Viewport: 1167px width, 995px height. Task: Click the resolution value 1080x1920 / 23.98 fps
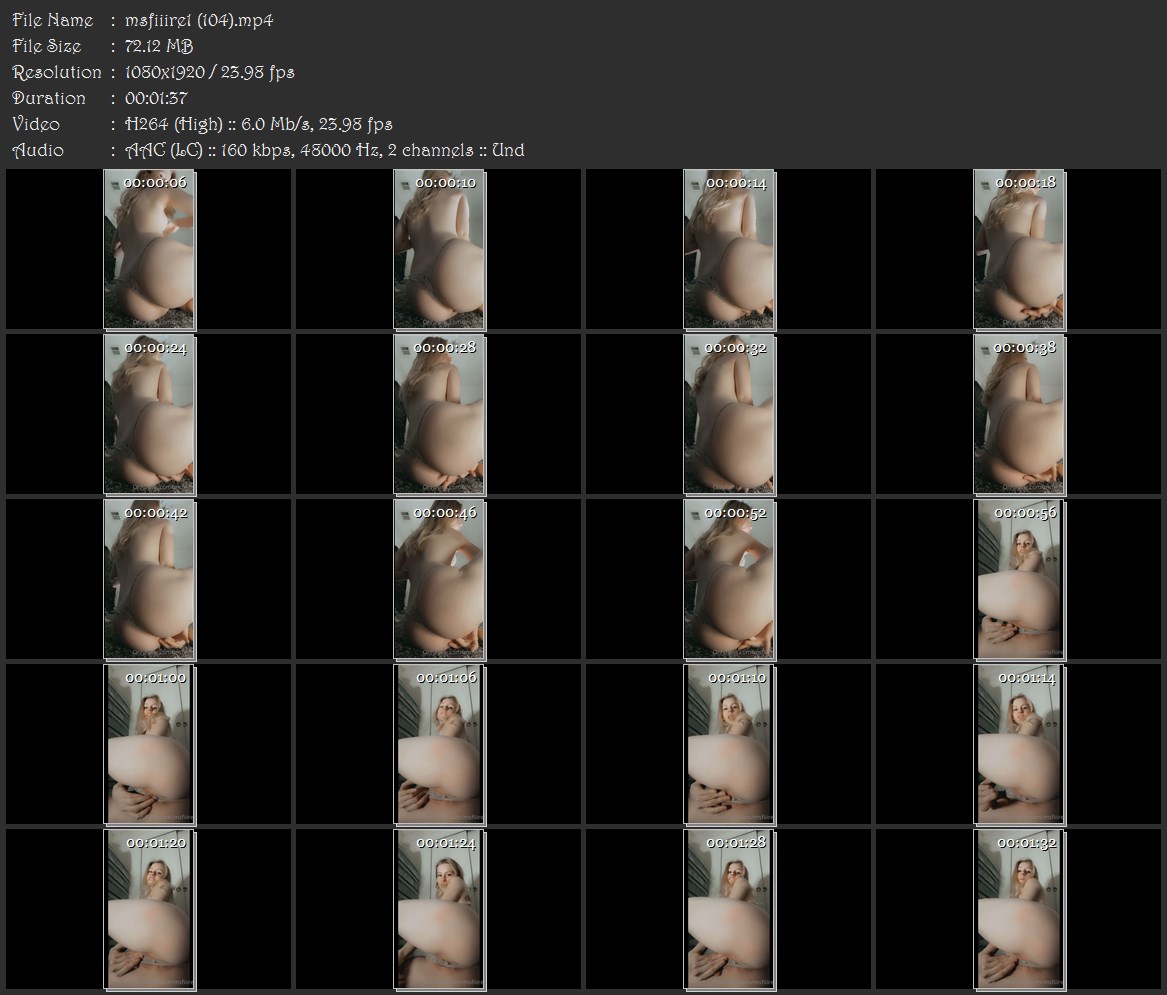[x=209, y=72]
